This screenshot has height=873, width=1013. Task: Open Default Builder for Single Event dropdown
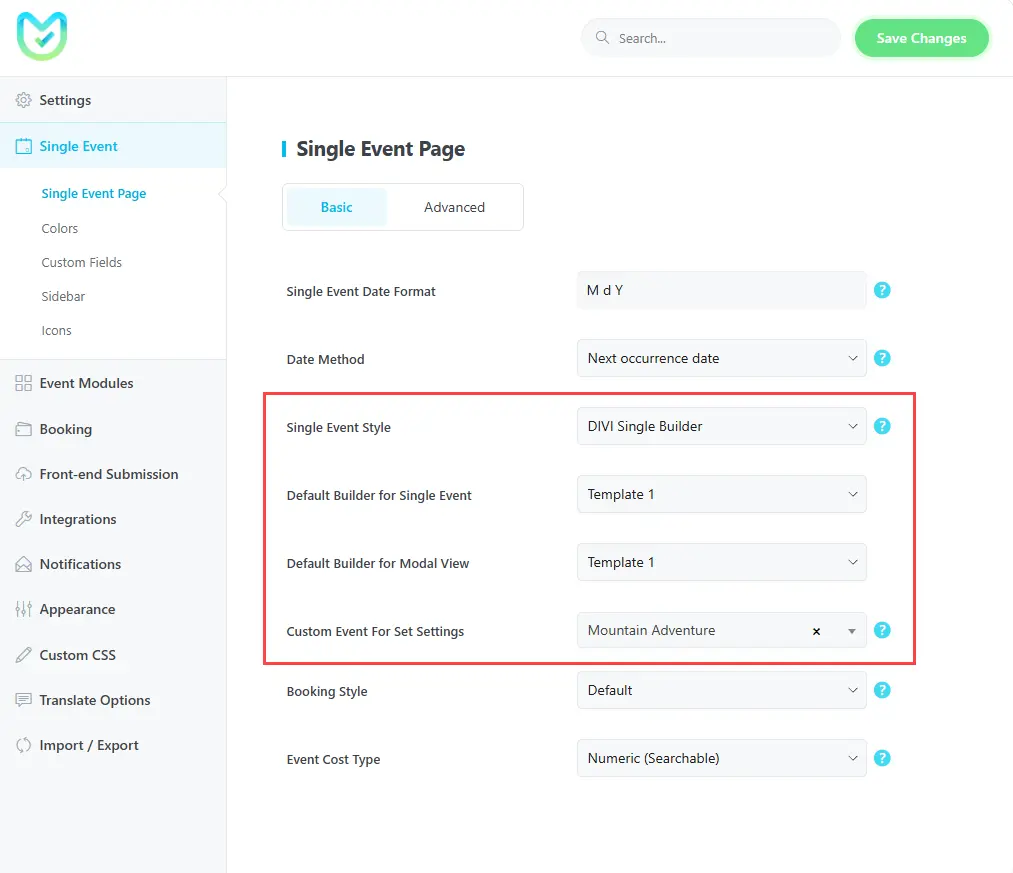(722, 494)
